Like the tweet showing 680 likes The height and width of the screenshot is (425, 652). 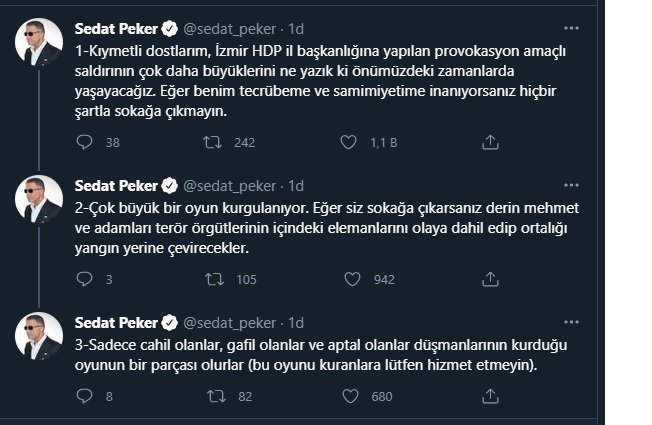[x=350, y=396]
